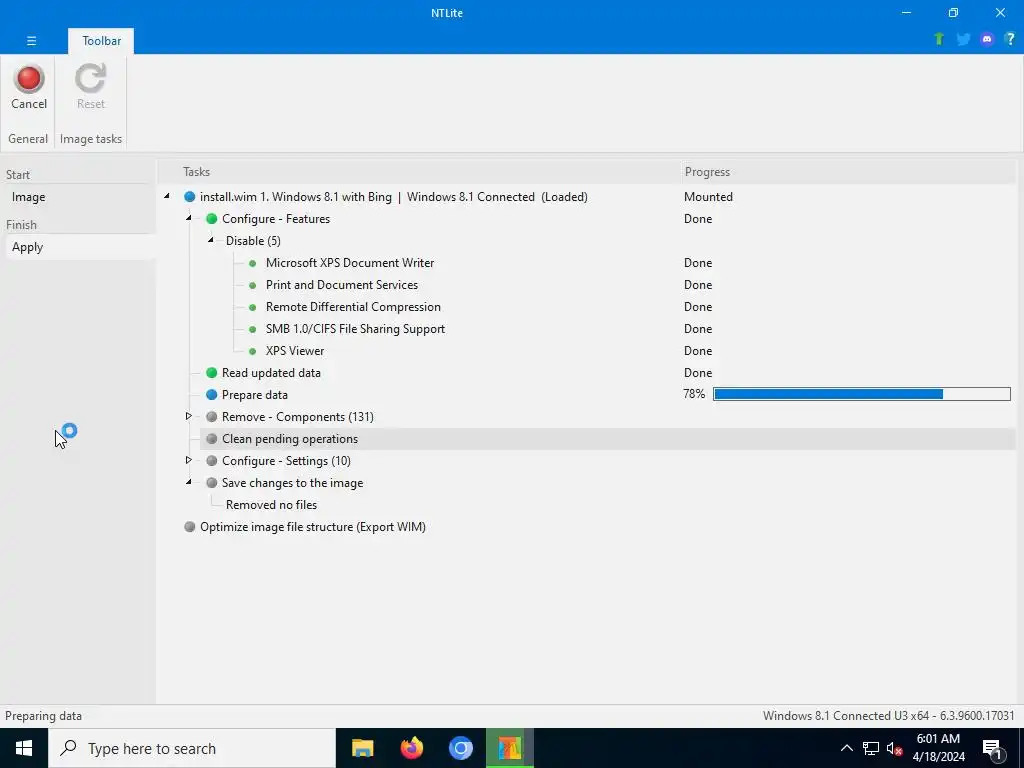This screenshot has width=1024, height=768.
Task: Select Print and Document Services row
Action: 342,285
